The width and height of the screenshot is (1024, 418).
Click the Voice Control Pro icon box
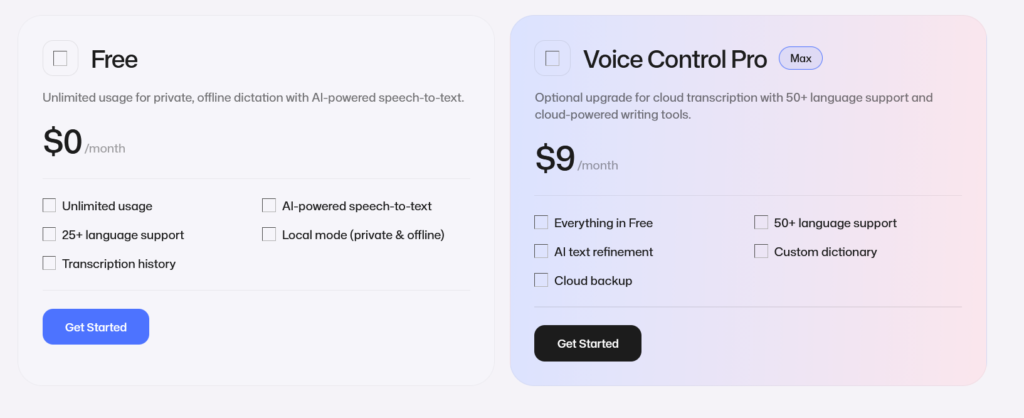pos(552,58)
